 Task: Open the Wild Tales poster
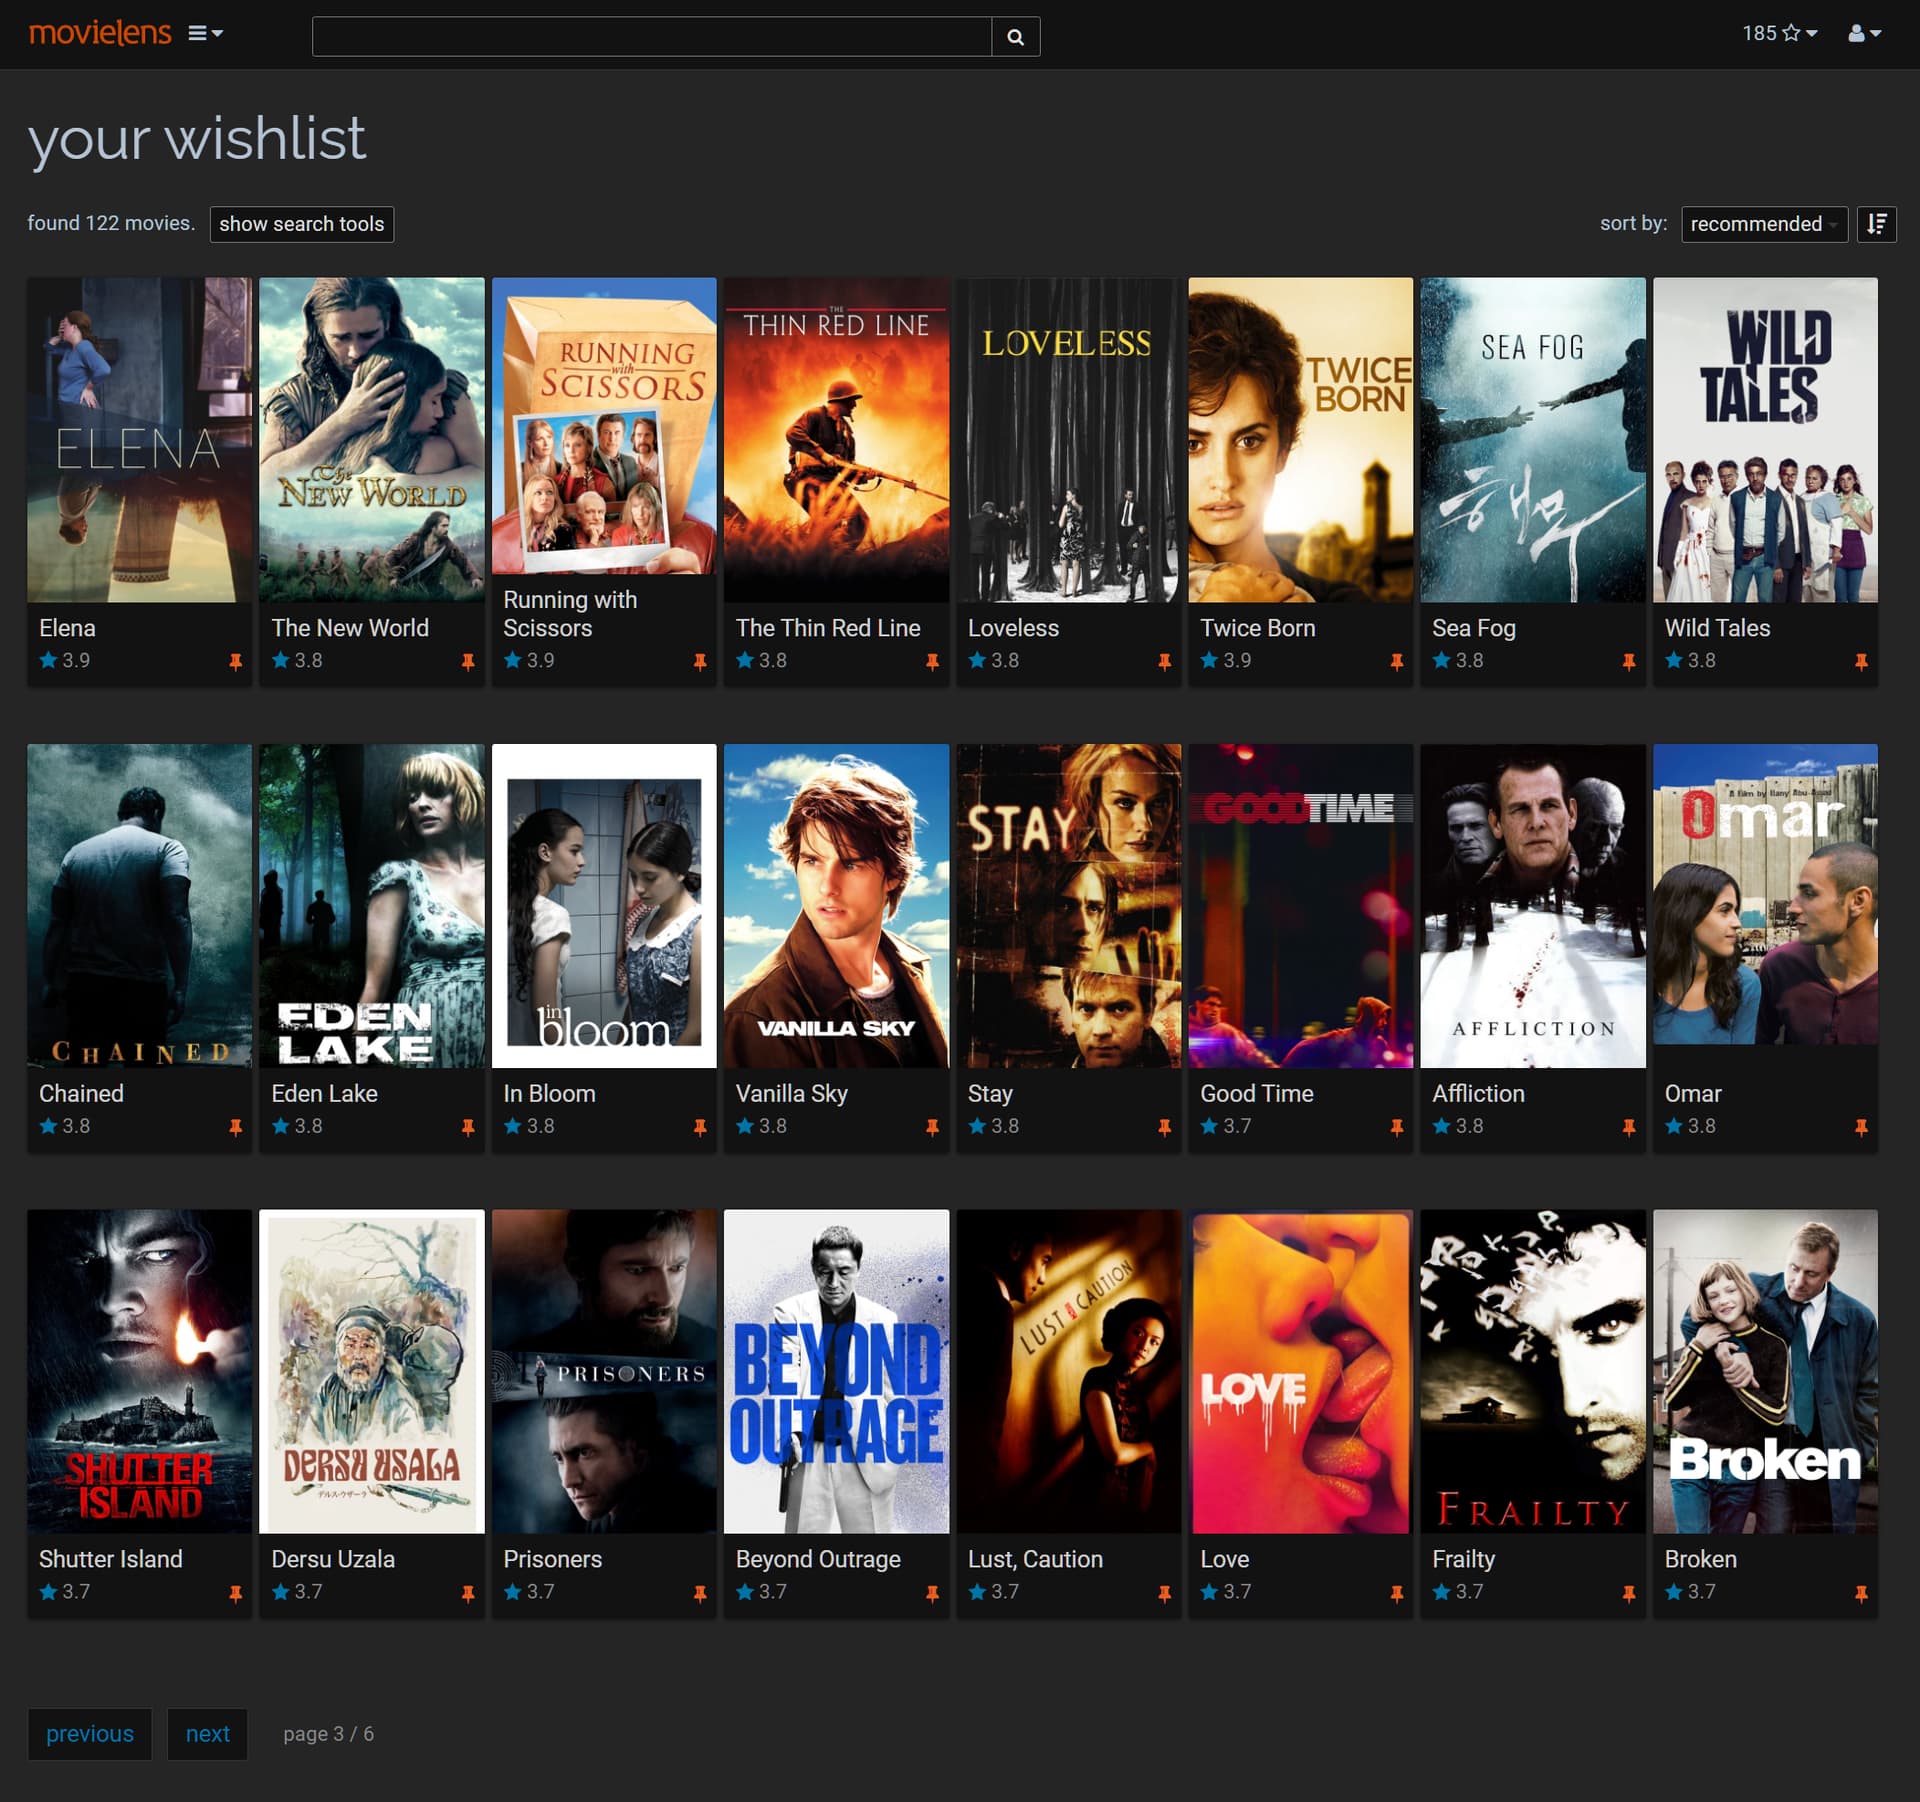pos(1765,440)
